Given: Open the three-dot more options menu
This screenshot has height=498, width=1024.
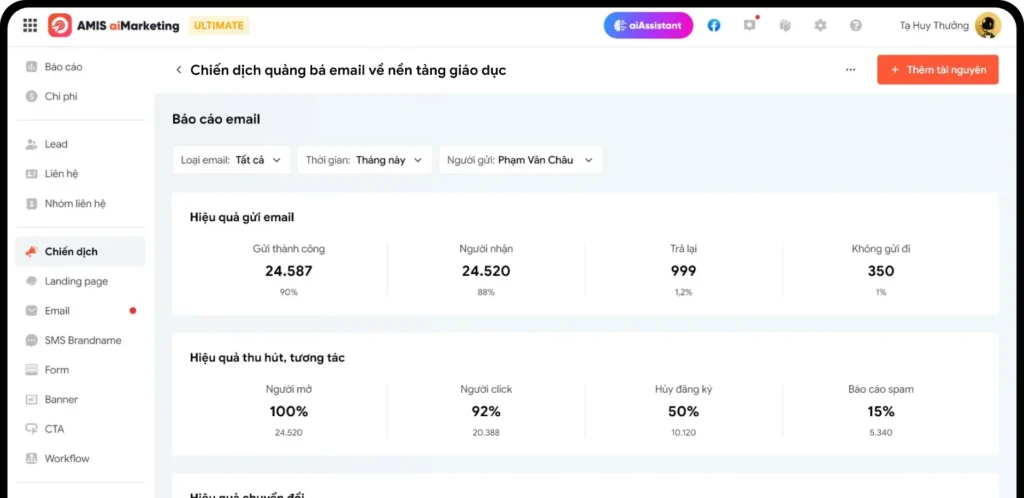Looking at the screenshot, I should click(850, 70).
